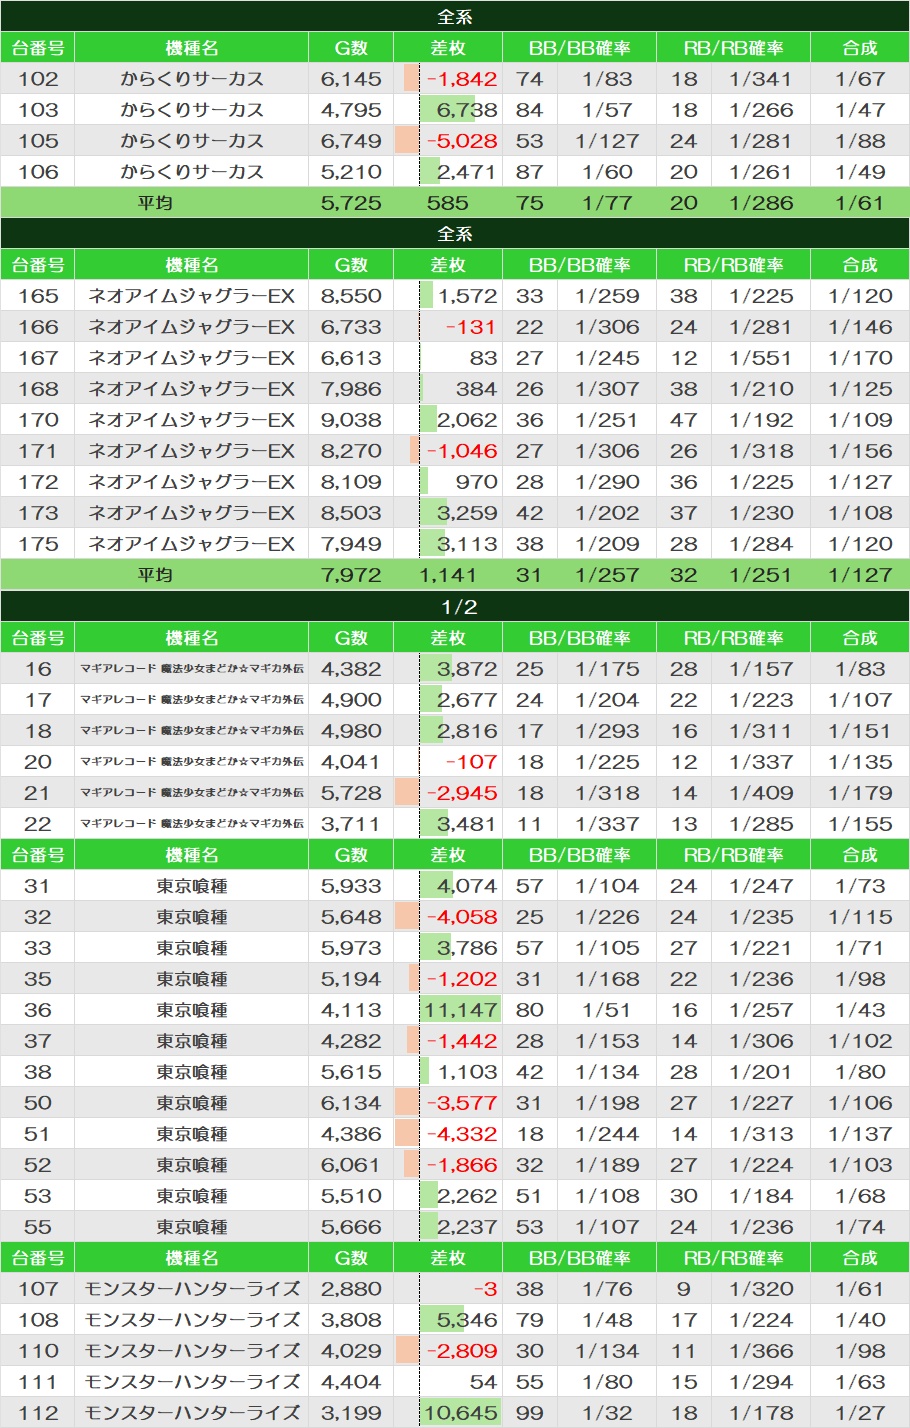Select average difference value 1,141
Screen dimensions: 910x1428
(447, 575)
